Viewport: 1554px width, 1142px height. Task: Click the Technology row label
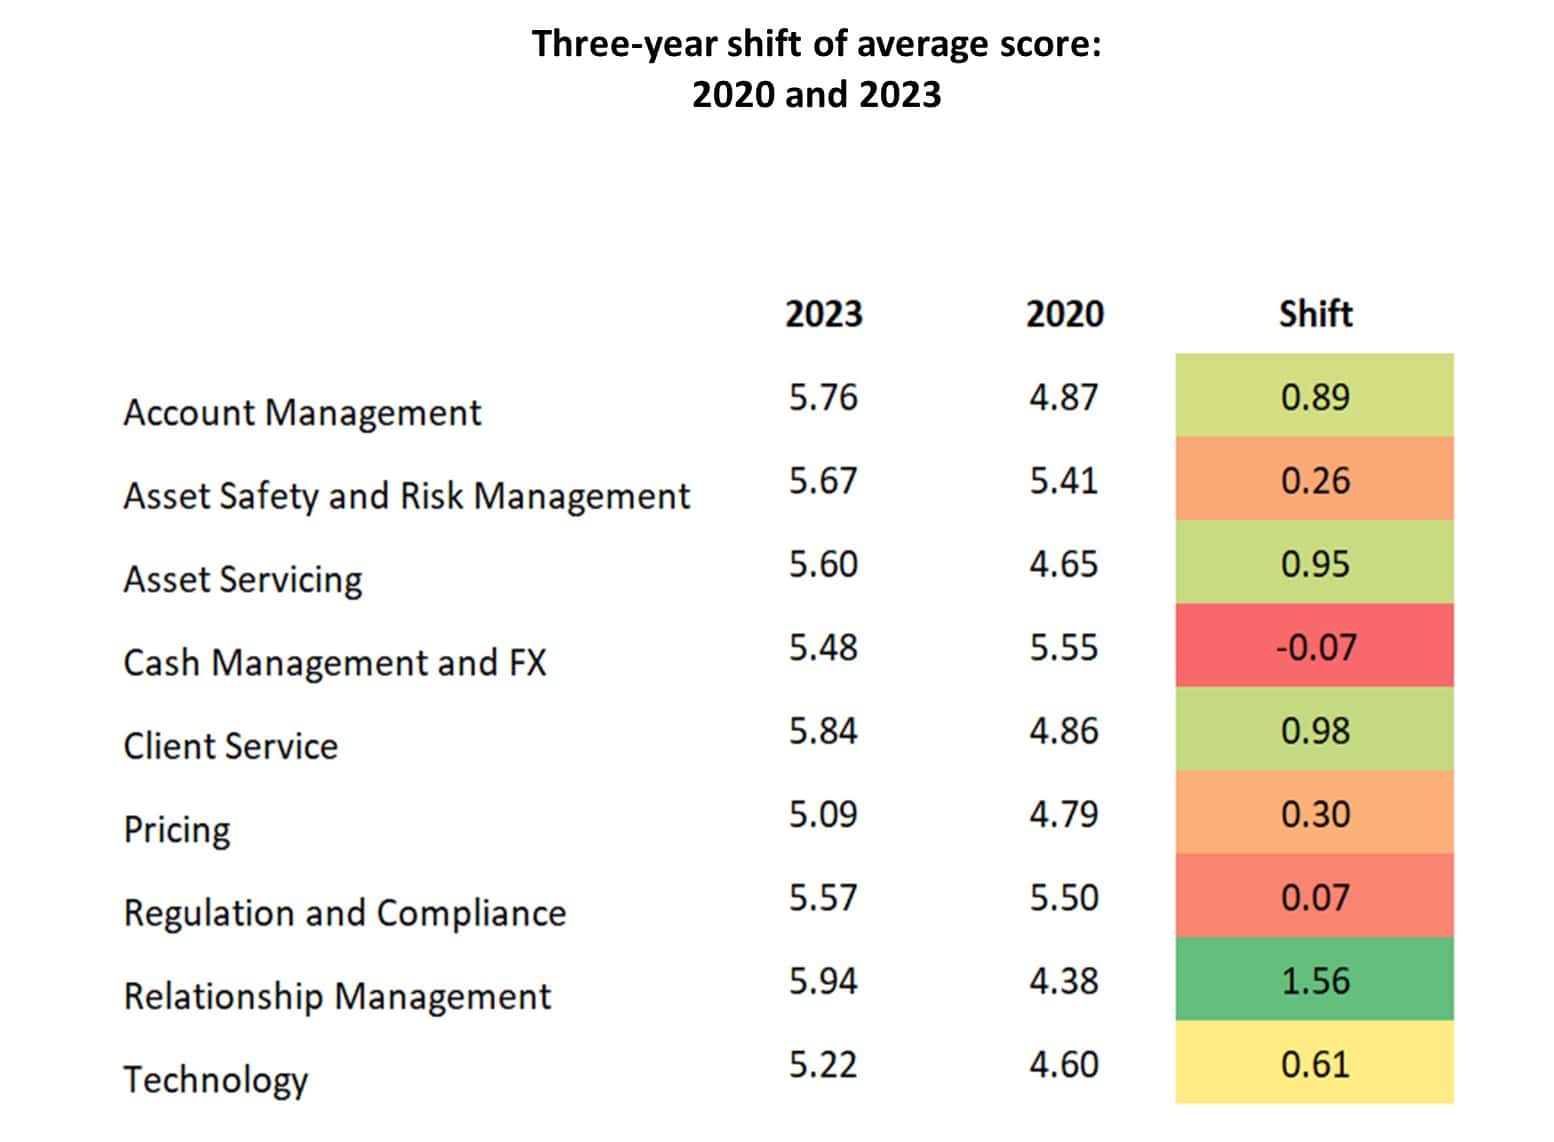216,1080
